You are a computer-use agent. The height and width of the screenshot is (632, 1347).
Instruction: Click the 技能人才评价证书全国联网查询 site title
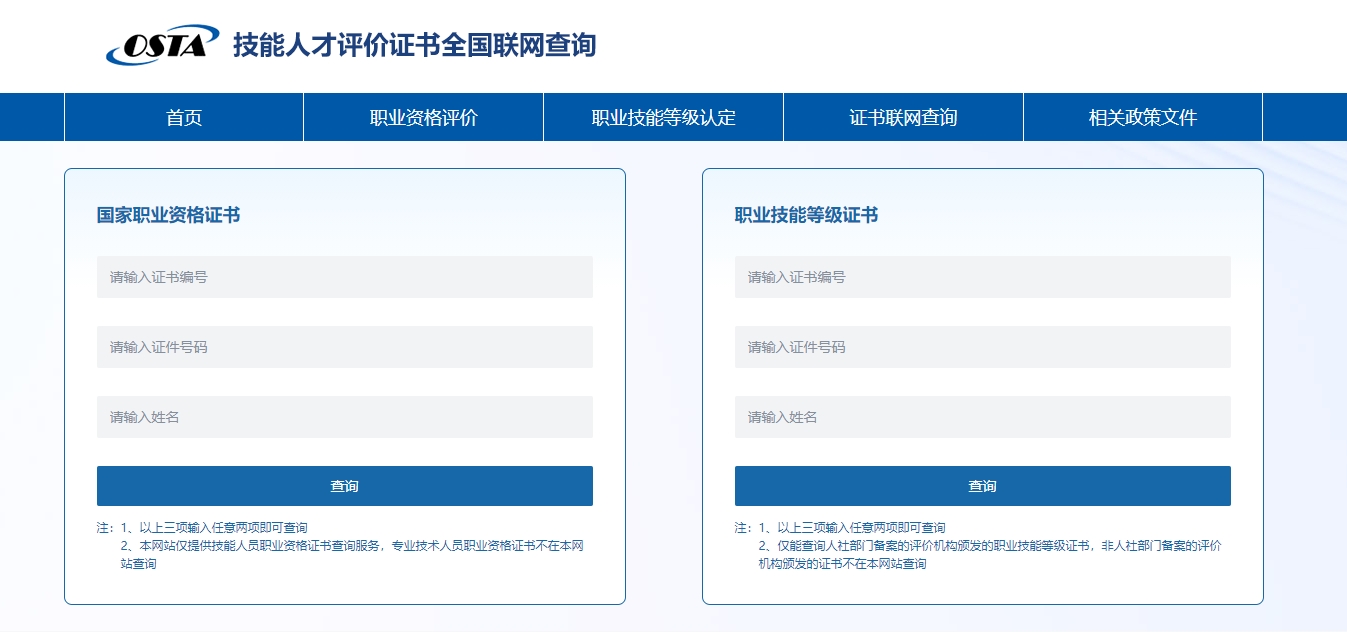click(x=414, y=45)
